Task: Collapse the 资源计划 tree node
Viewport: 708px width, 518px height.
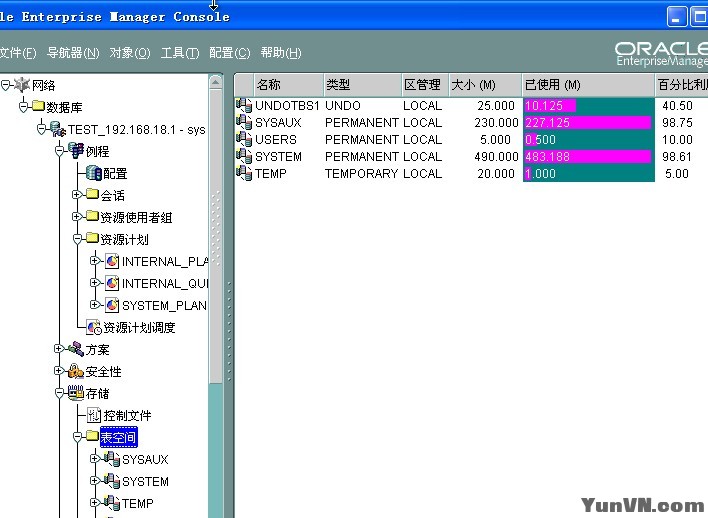Action: click(77, 239)
